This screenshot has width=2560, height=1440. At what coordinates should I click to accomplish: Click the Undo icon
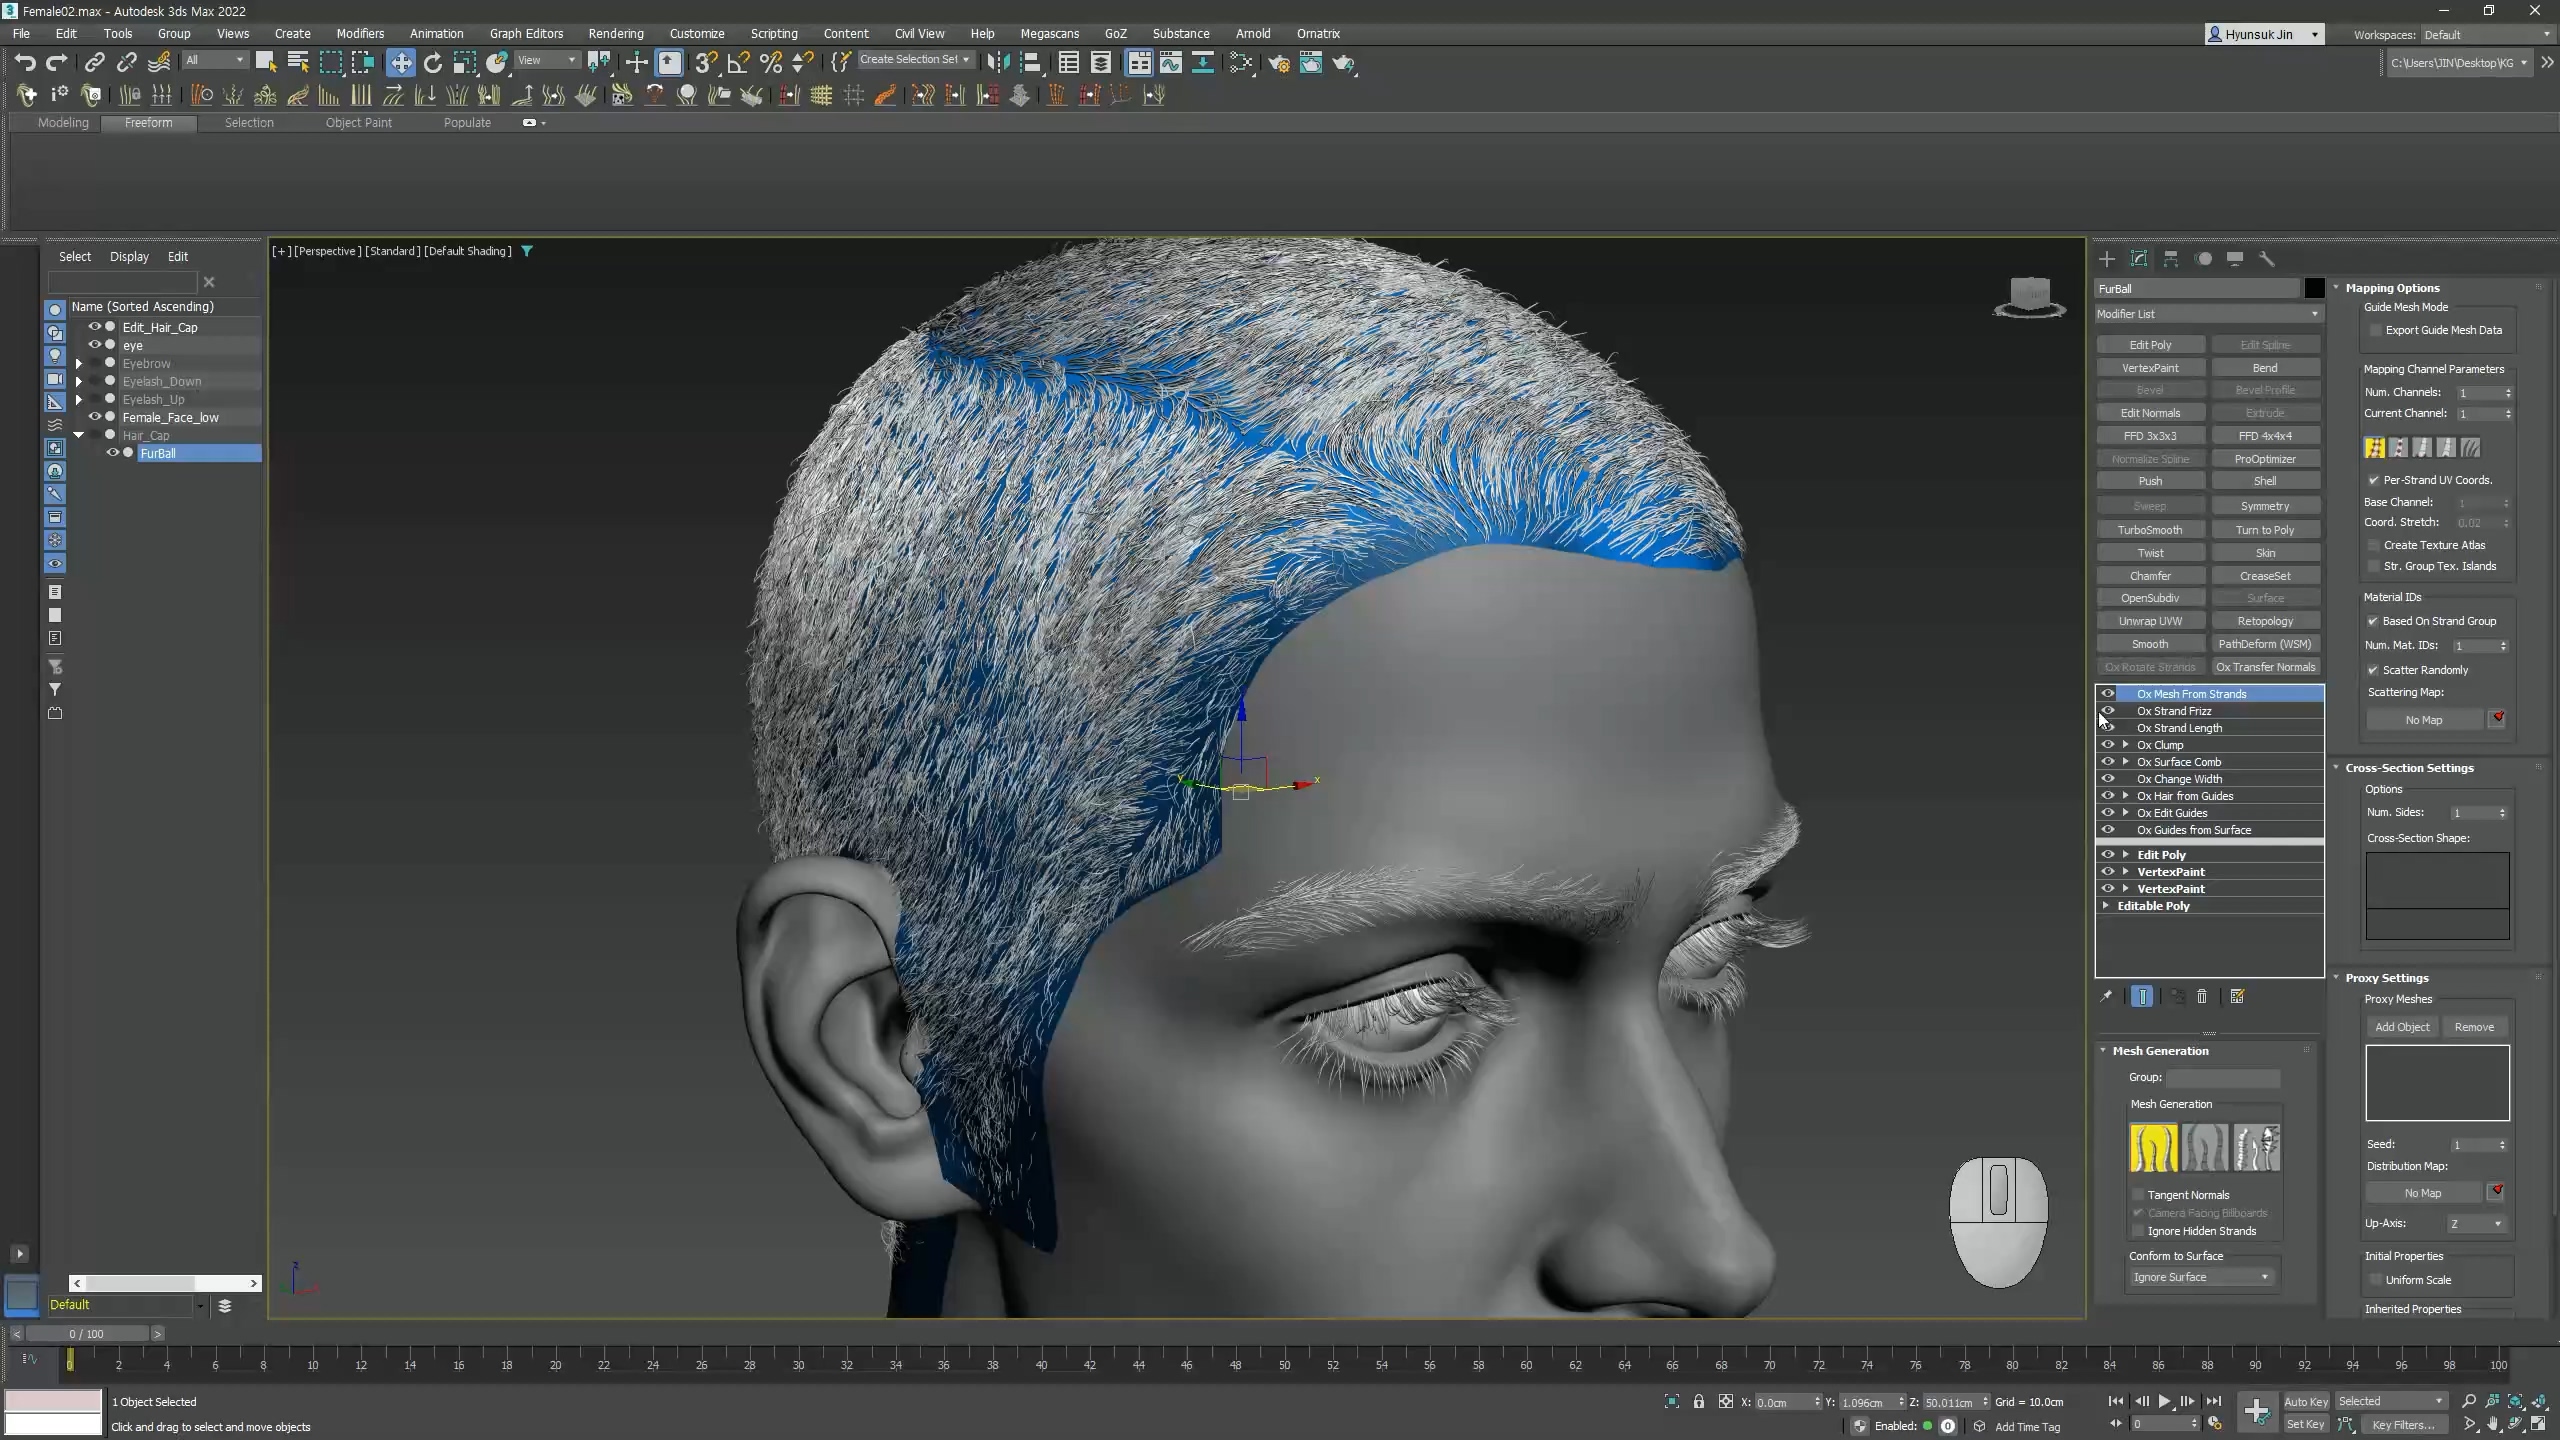(x=24, y=63)
